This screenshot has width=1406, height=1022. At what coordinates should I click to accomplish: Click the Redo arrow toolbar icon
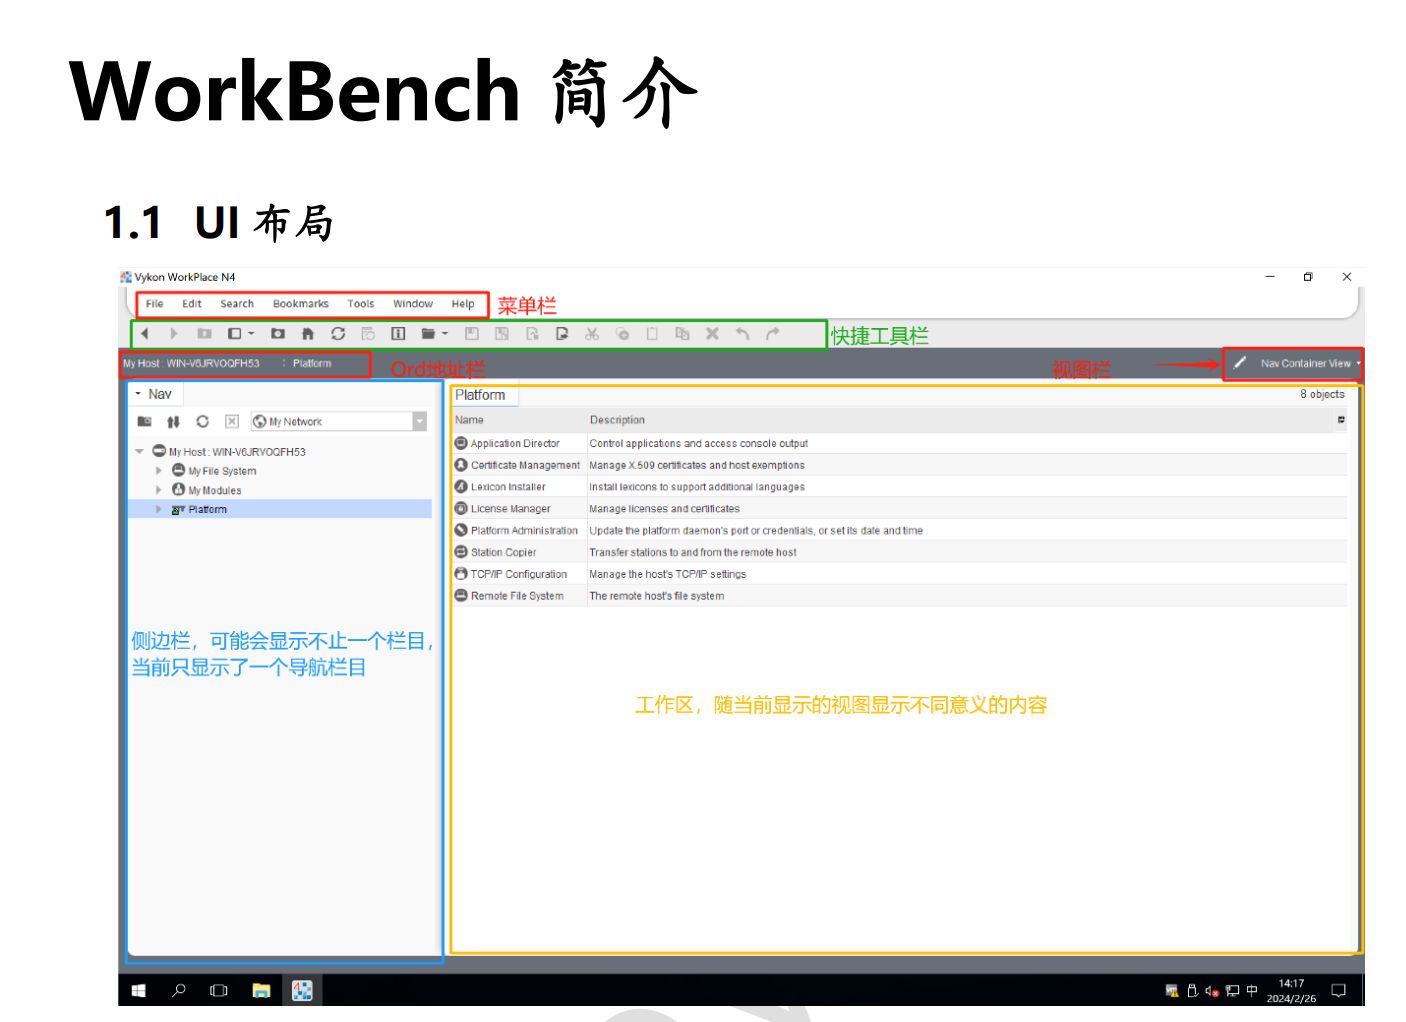pos(772,334)
